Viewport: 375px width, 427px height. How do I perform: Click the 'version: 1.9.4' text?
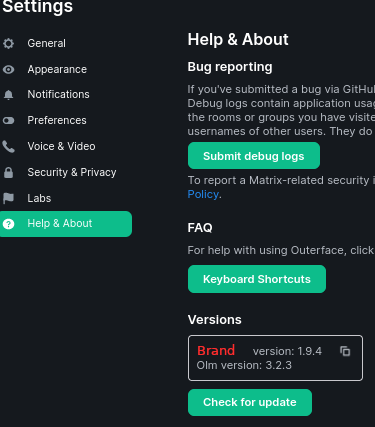point(287,351)
